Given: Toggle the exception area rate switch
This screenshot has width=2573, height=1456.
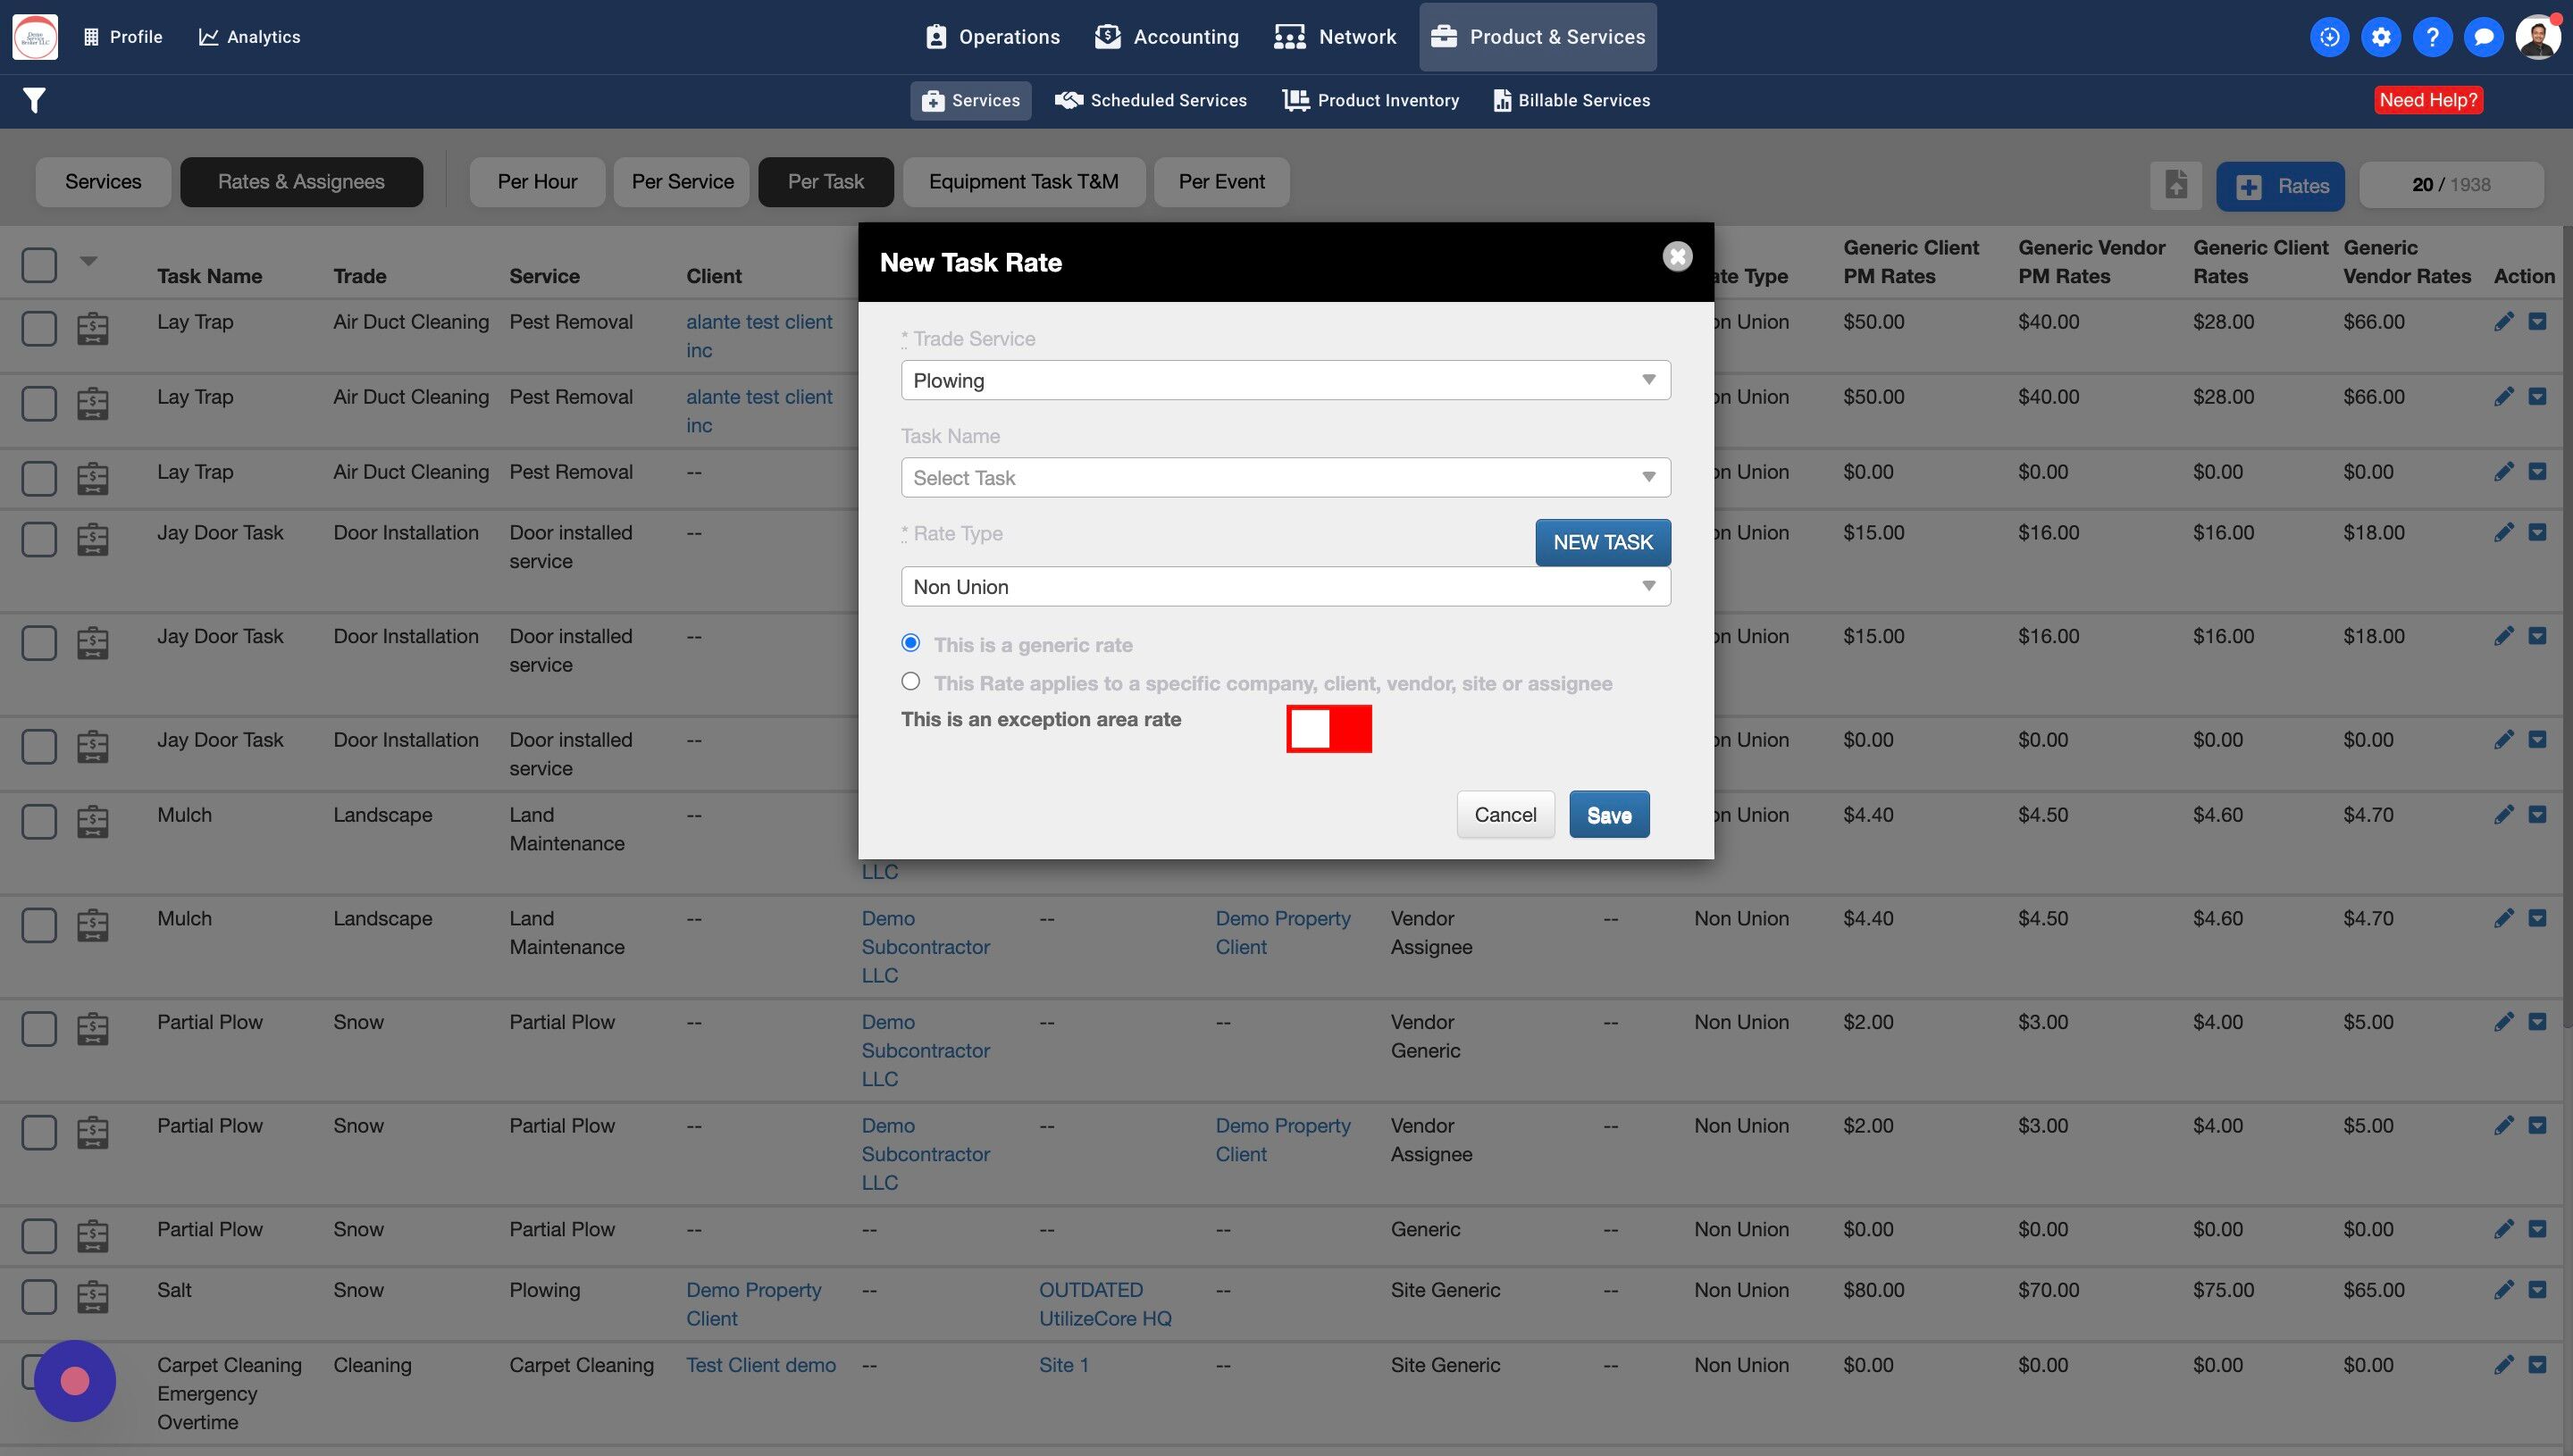Looking at the screenshot, I should pos(1328,729).
